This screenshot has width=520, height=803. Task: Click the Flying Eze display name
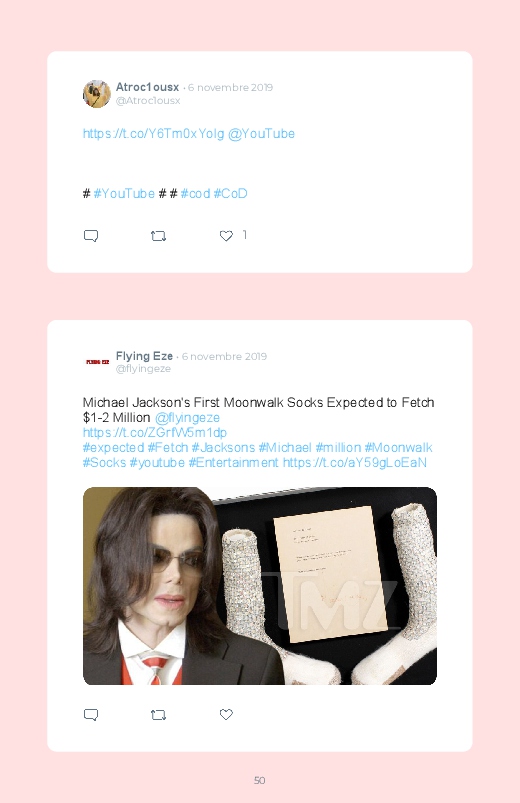click(144, 356)
